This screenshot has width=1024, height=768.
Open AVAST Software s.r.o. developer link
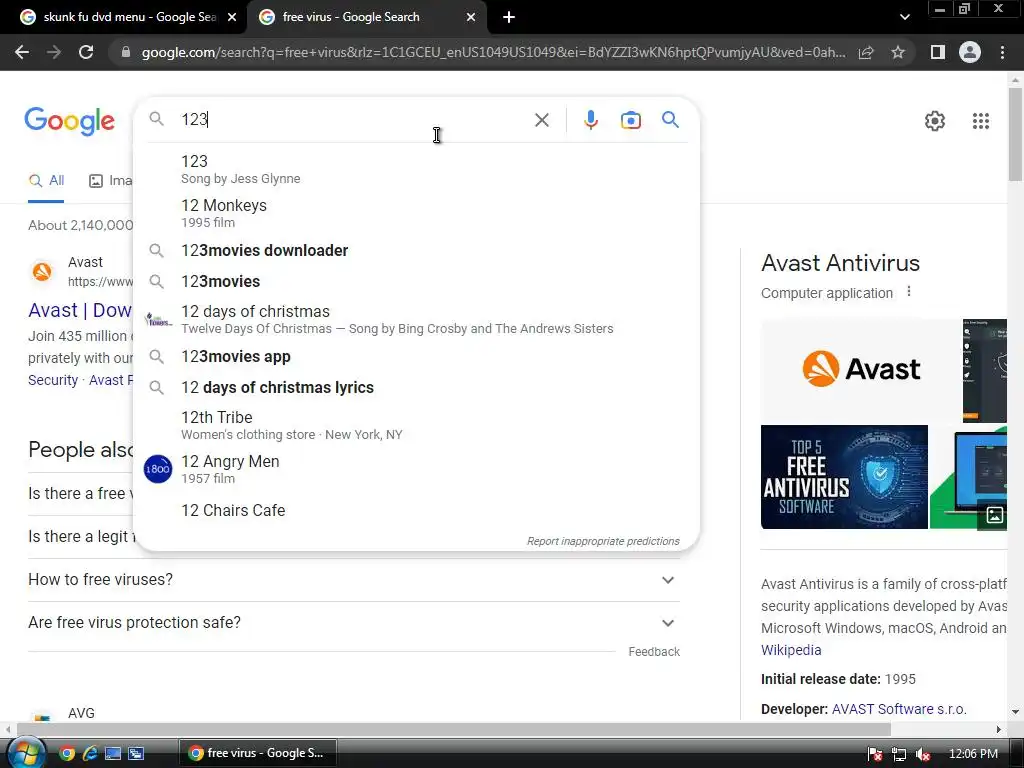point(899,709)
